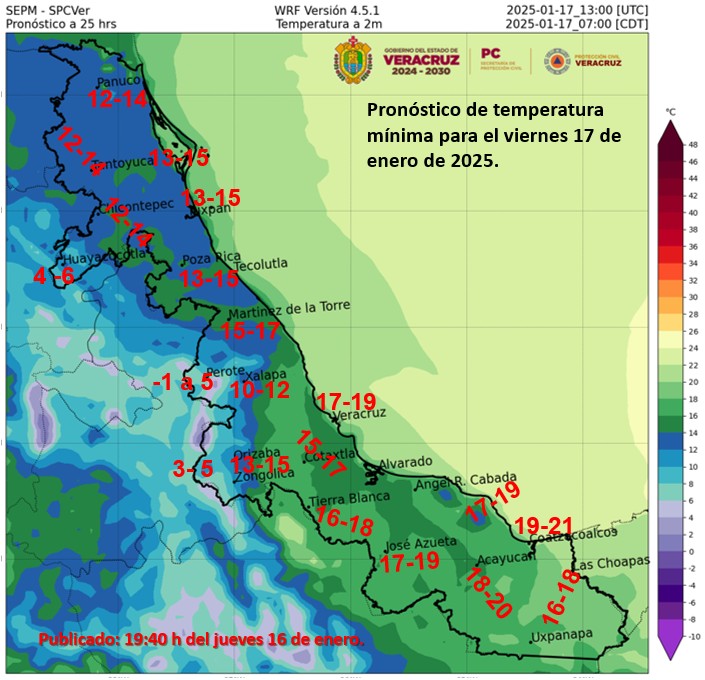
Task: Click the Gobierno del Estado de Veracruz logo
Action: (421, 61)
